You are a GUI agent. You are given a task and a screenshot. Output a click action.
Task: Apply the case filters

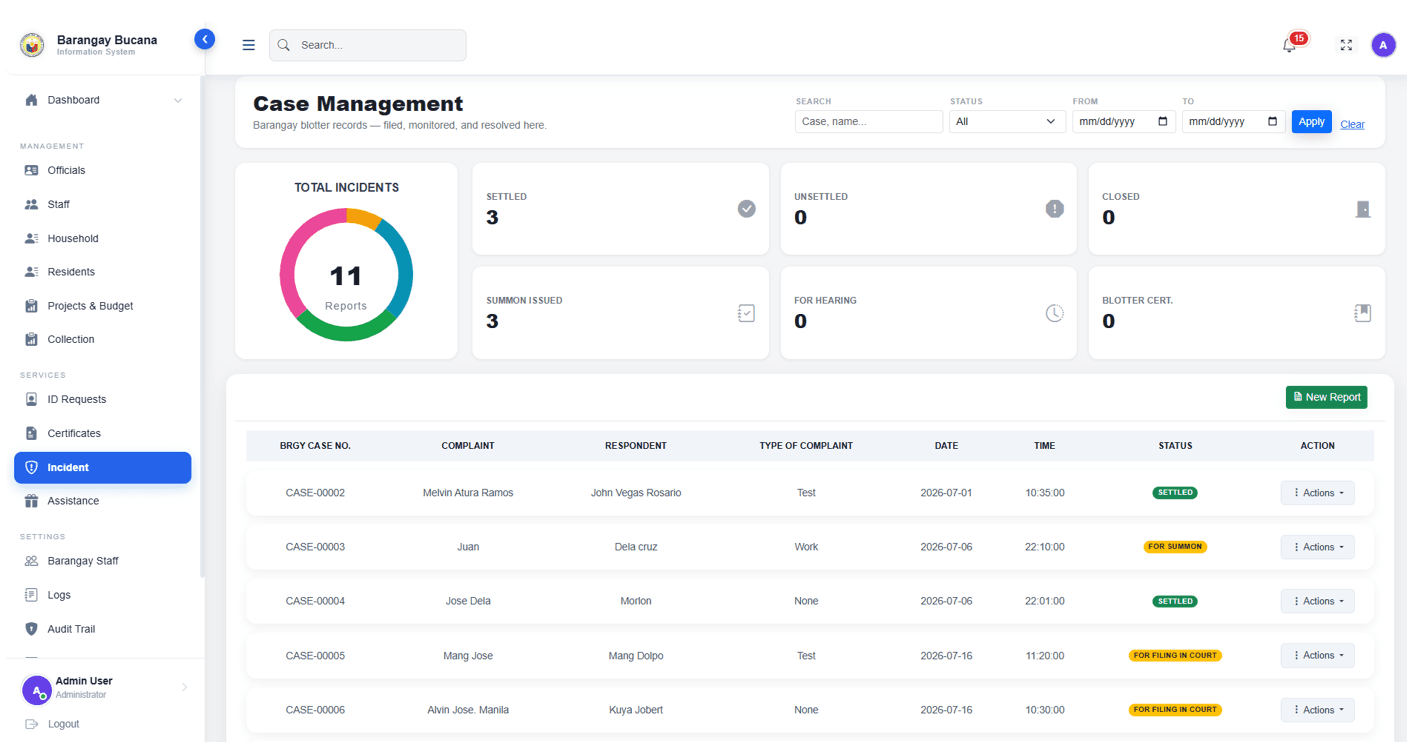tap(1311, 121)
